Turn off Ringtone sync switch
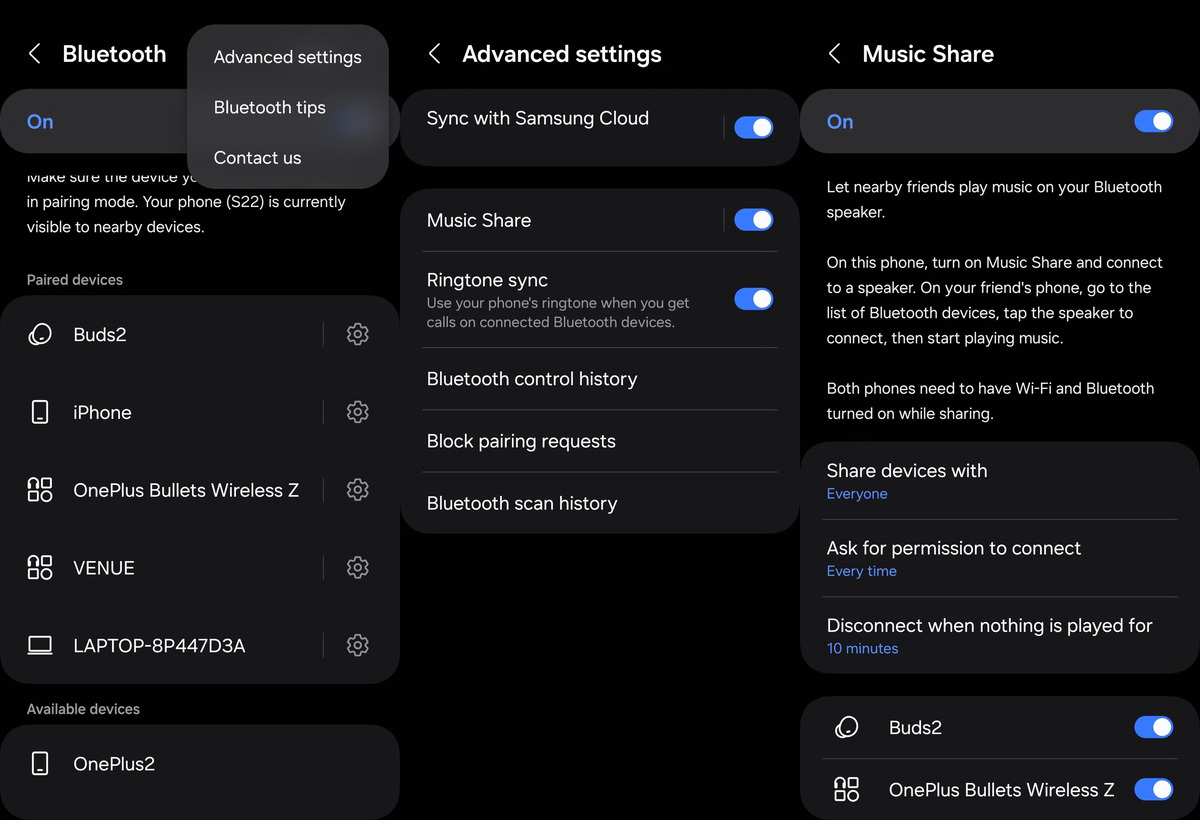1200x820 pixels. point(753,299)
